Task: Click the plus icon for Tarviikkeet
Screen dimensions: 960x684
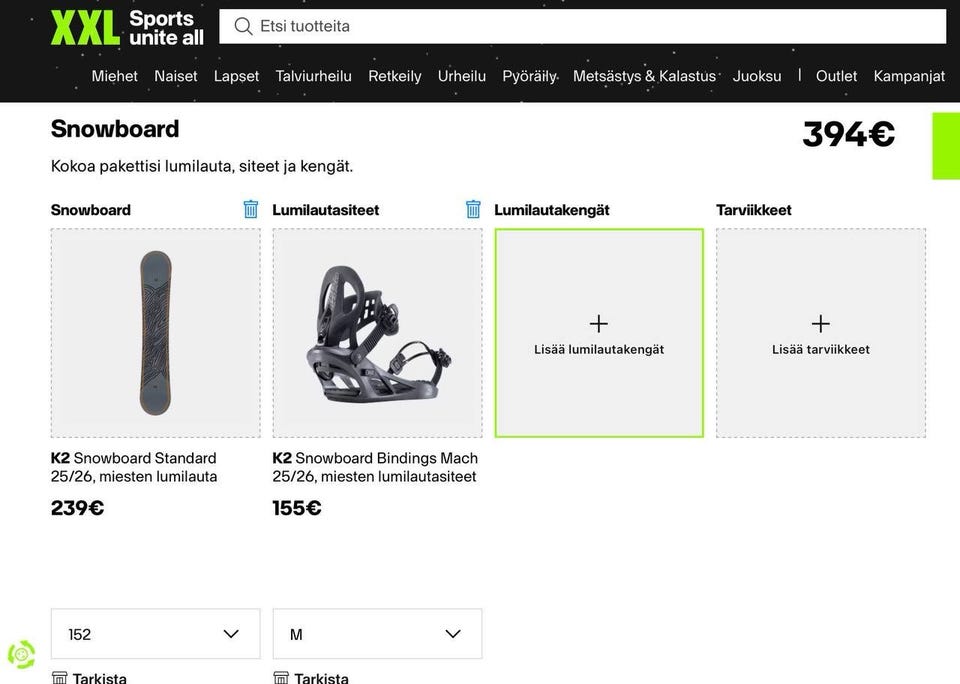Action: tap(821, 324)
